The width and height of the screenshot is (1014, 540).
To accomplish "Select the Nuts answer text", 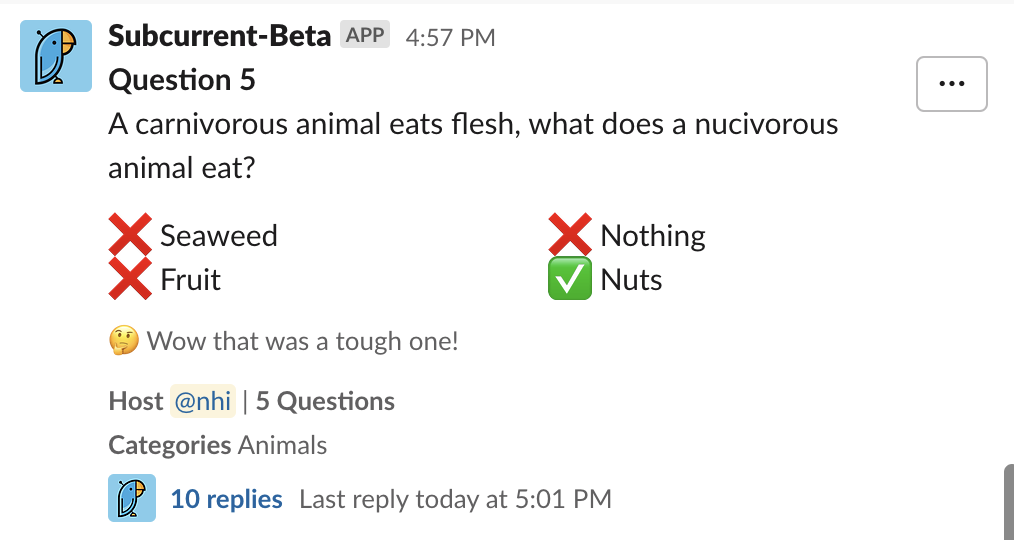I will tap(631, 279).
